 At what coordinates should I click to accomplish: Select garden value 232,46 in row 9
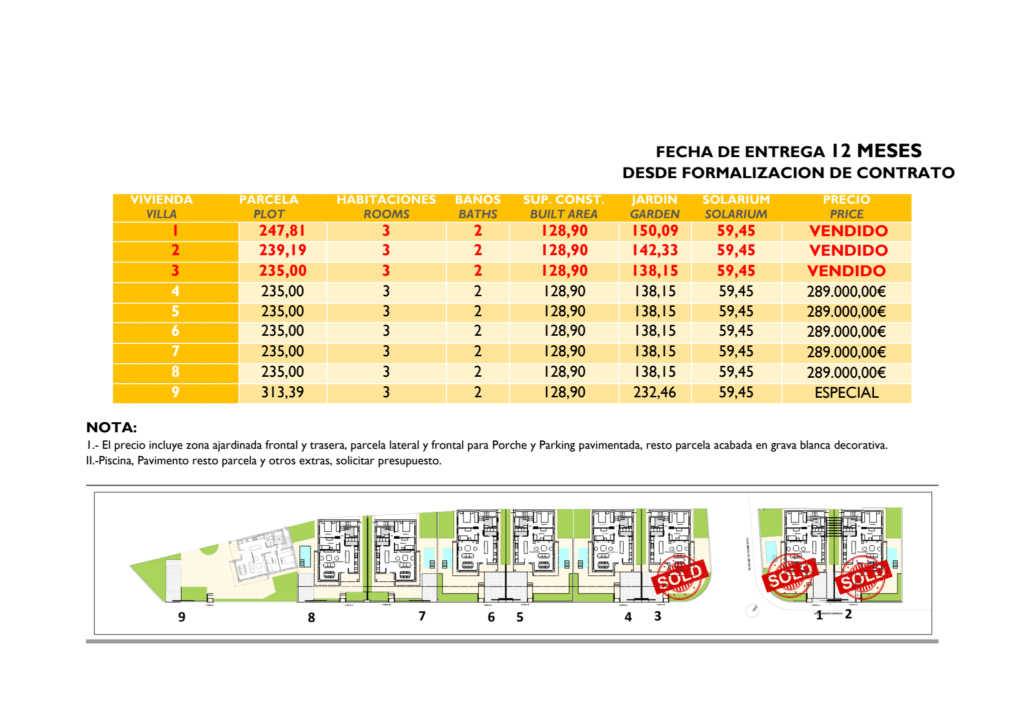coord(654,393)
